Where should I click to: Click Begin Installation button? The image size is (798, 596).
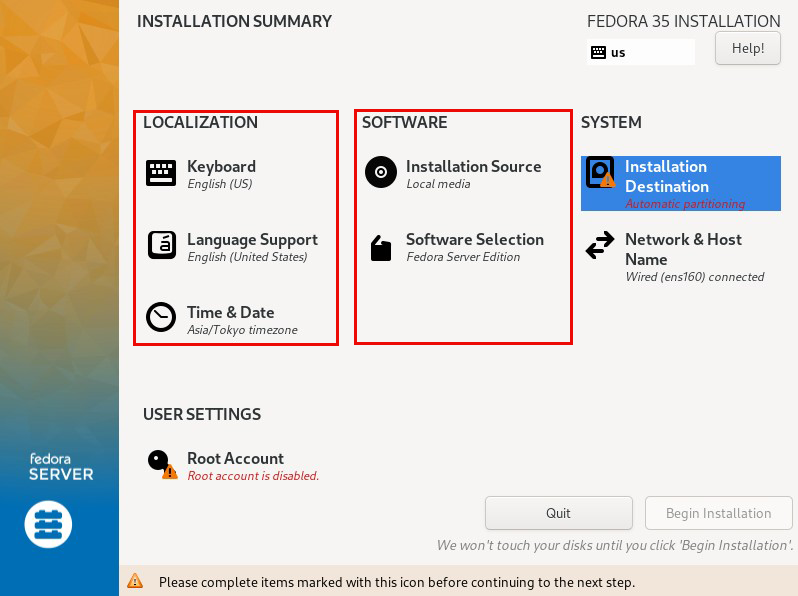tap(719, 513)
